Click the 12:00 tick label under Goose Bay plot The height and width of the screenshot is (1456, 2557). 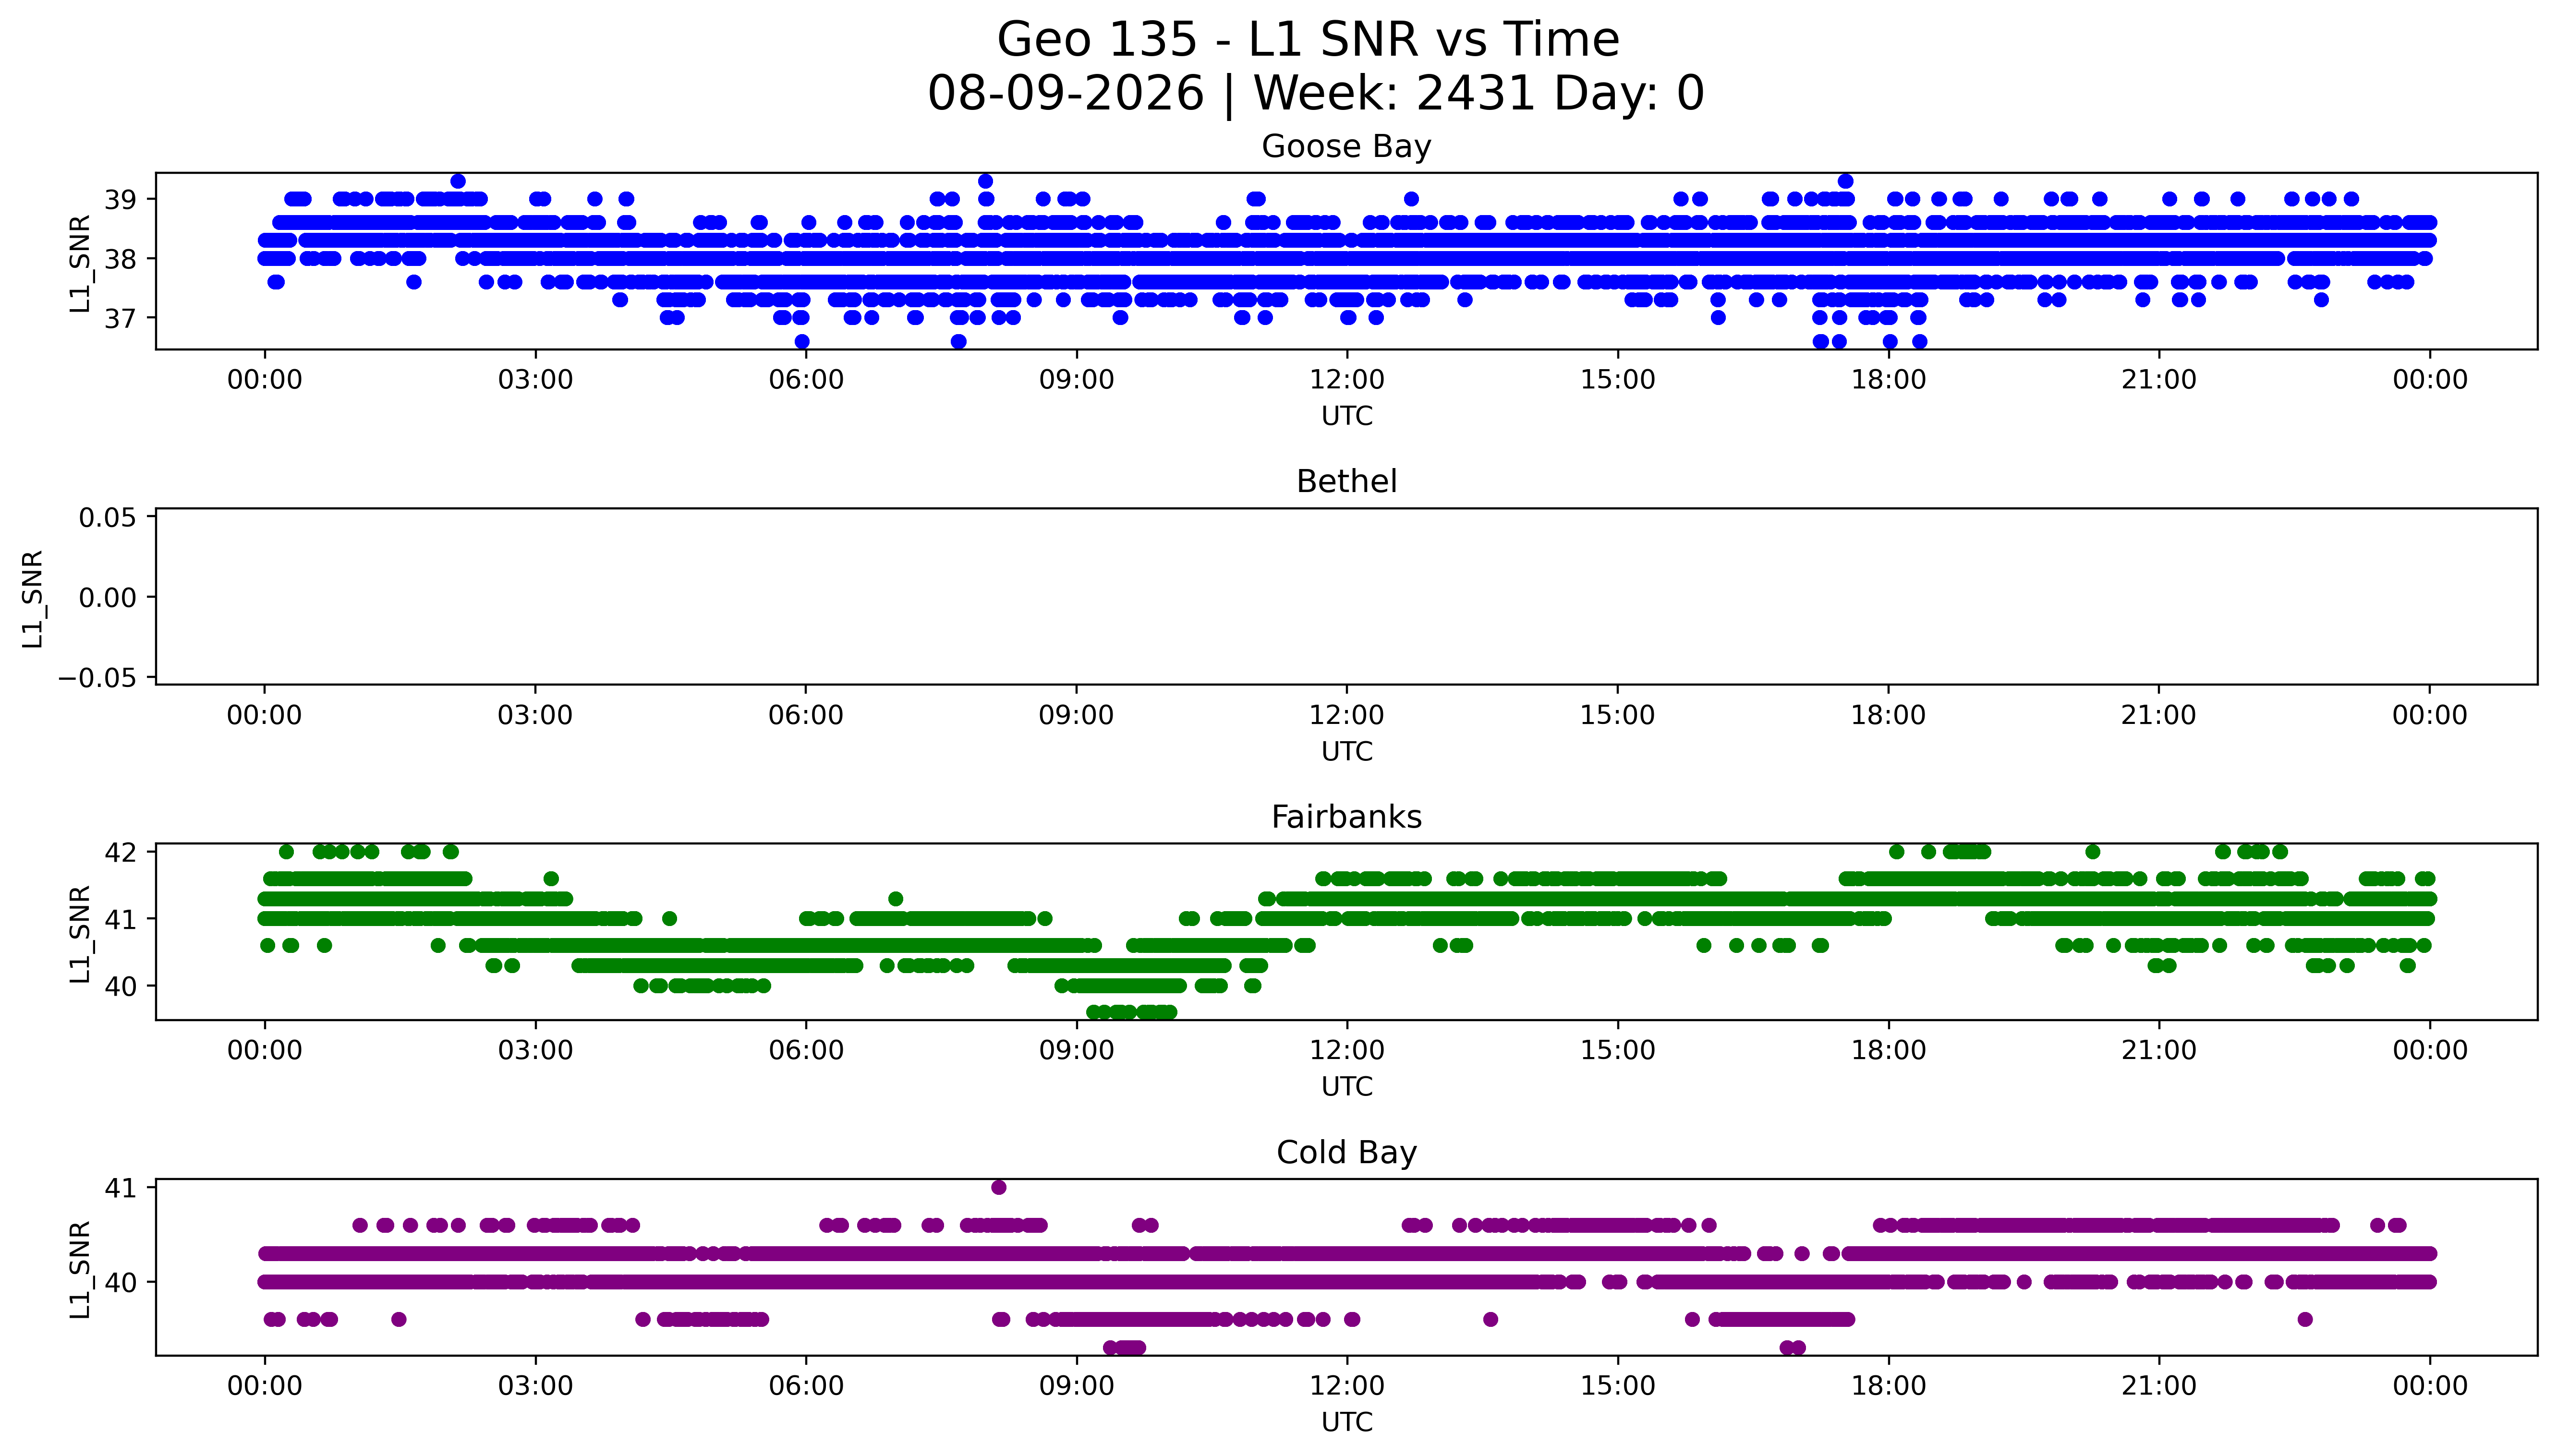click(1347, 380)
